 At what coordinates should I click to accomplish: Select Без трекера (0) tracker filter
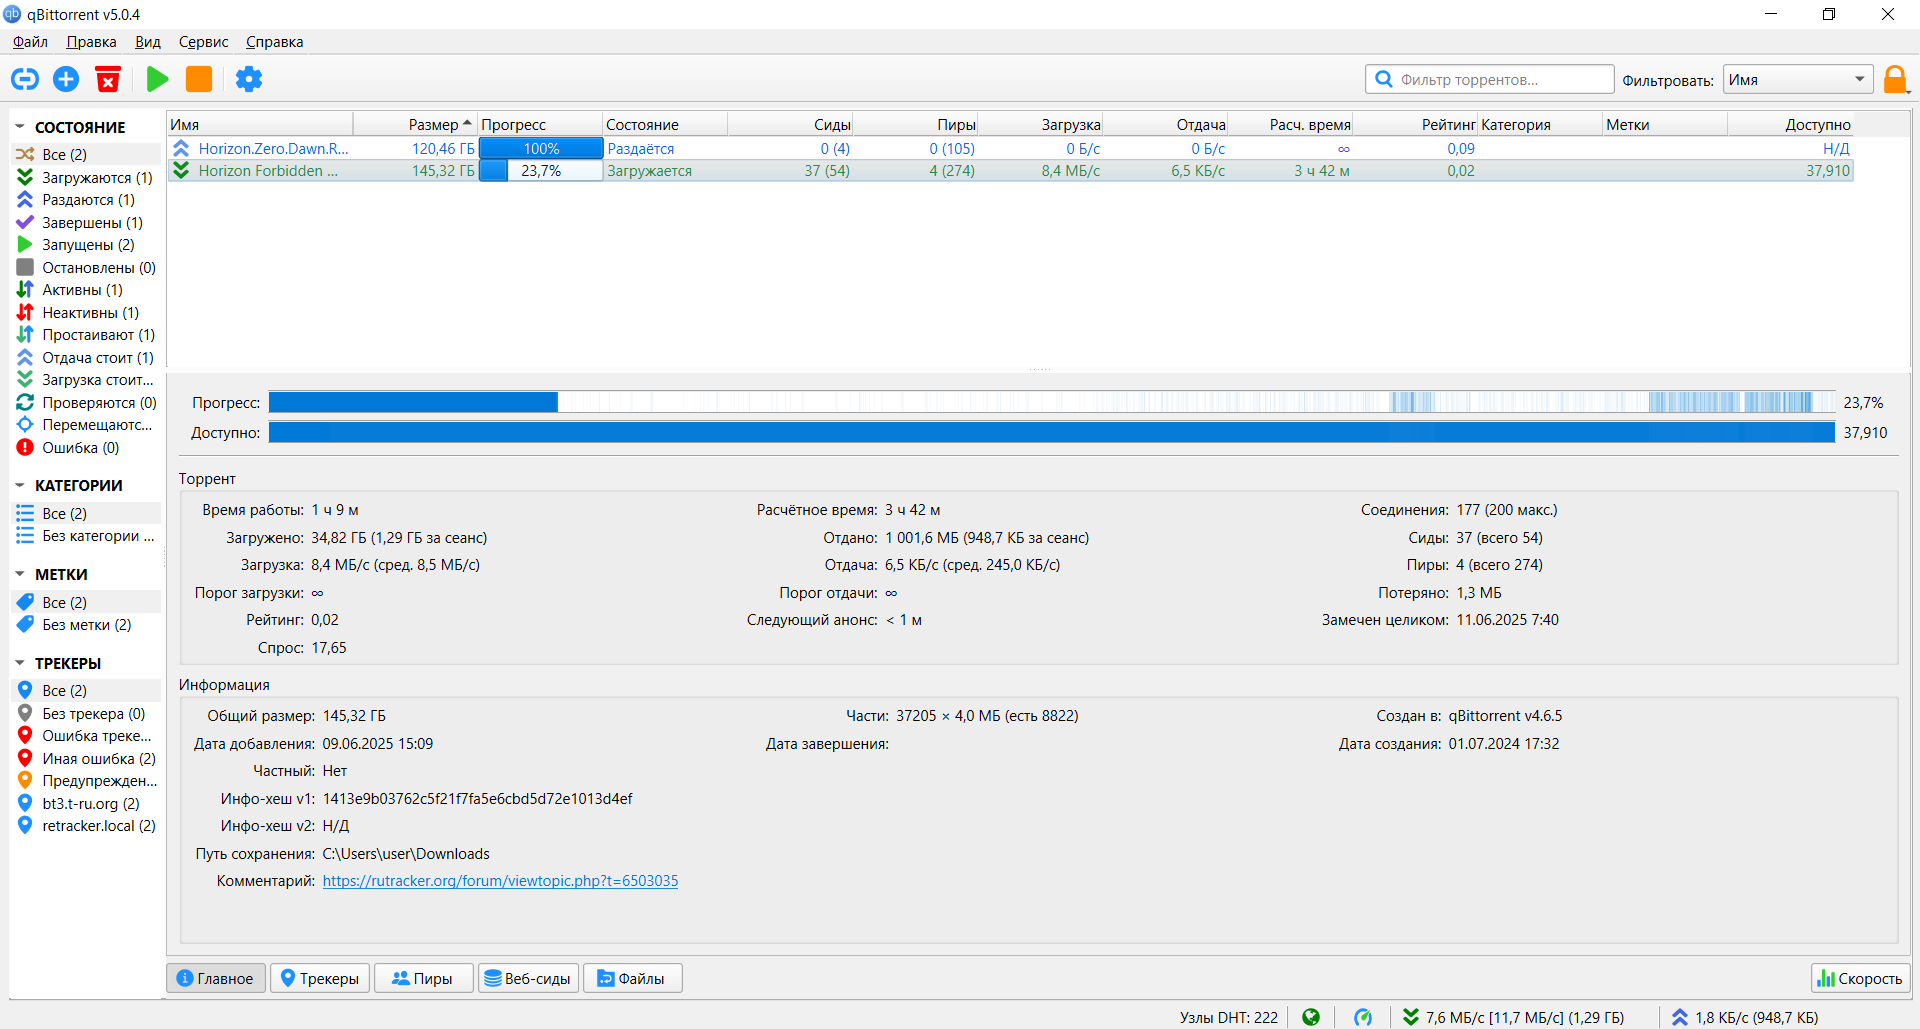[85, 713]
